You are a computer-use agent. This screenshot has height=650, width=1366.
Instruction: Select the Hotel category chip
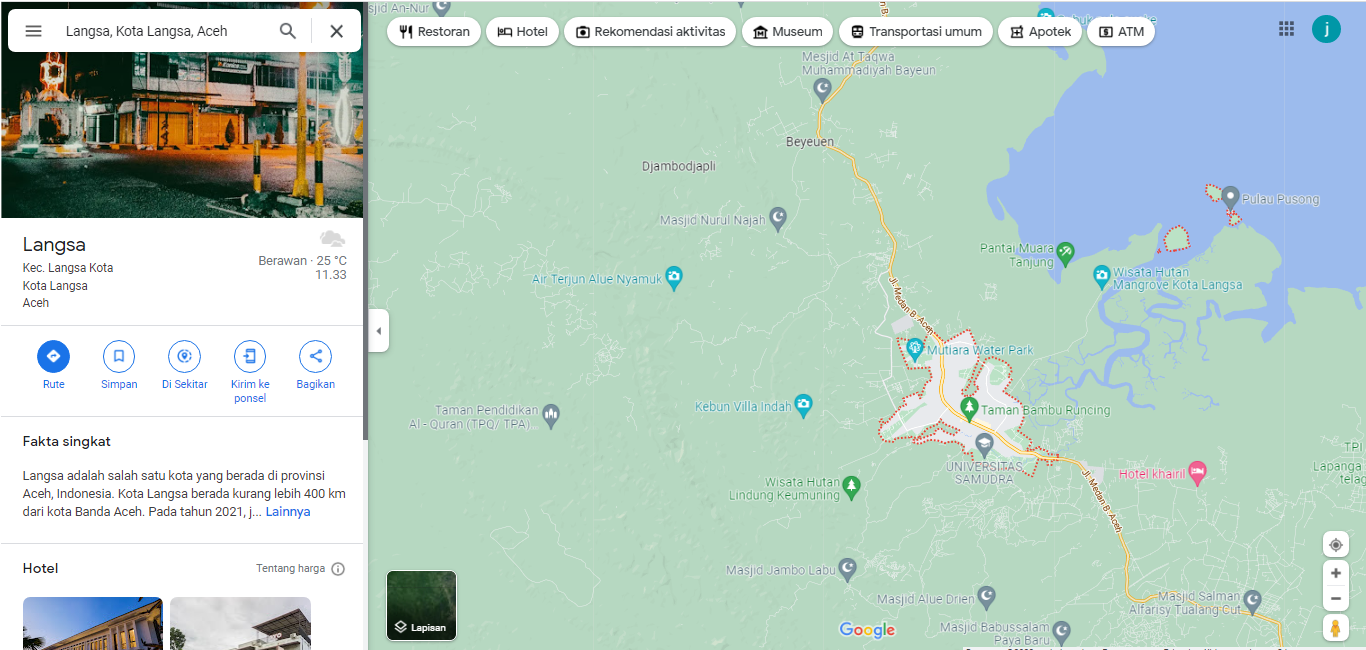pos(522,32)
